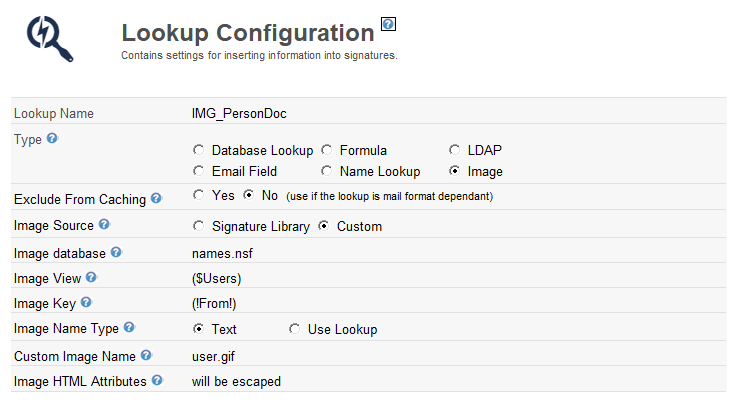The height and width of the screenshot is (417, 748).
Task: Pick the Email Field type option
Action: 198,171
